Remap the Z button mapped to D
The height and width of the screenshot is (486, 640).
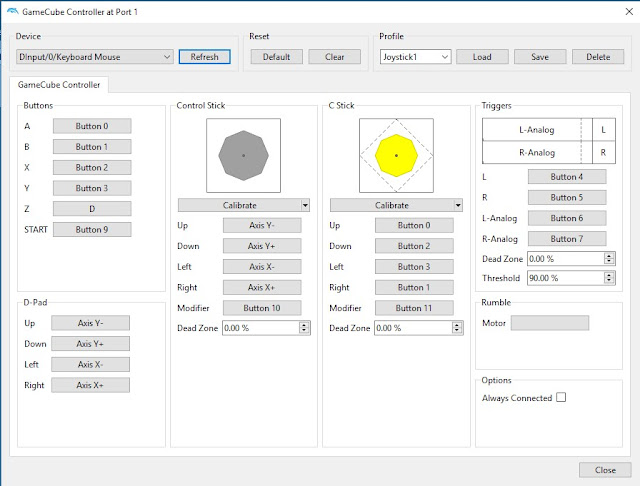pos(92,209)
